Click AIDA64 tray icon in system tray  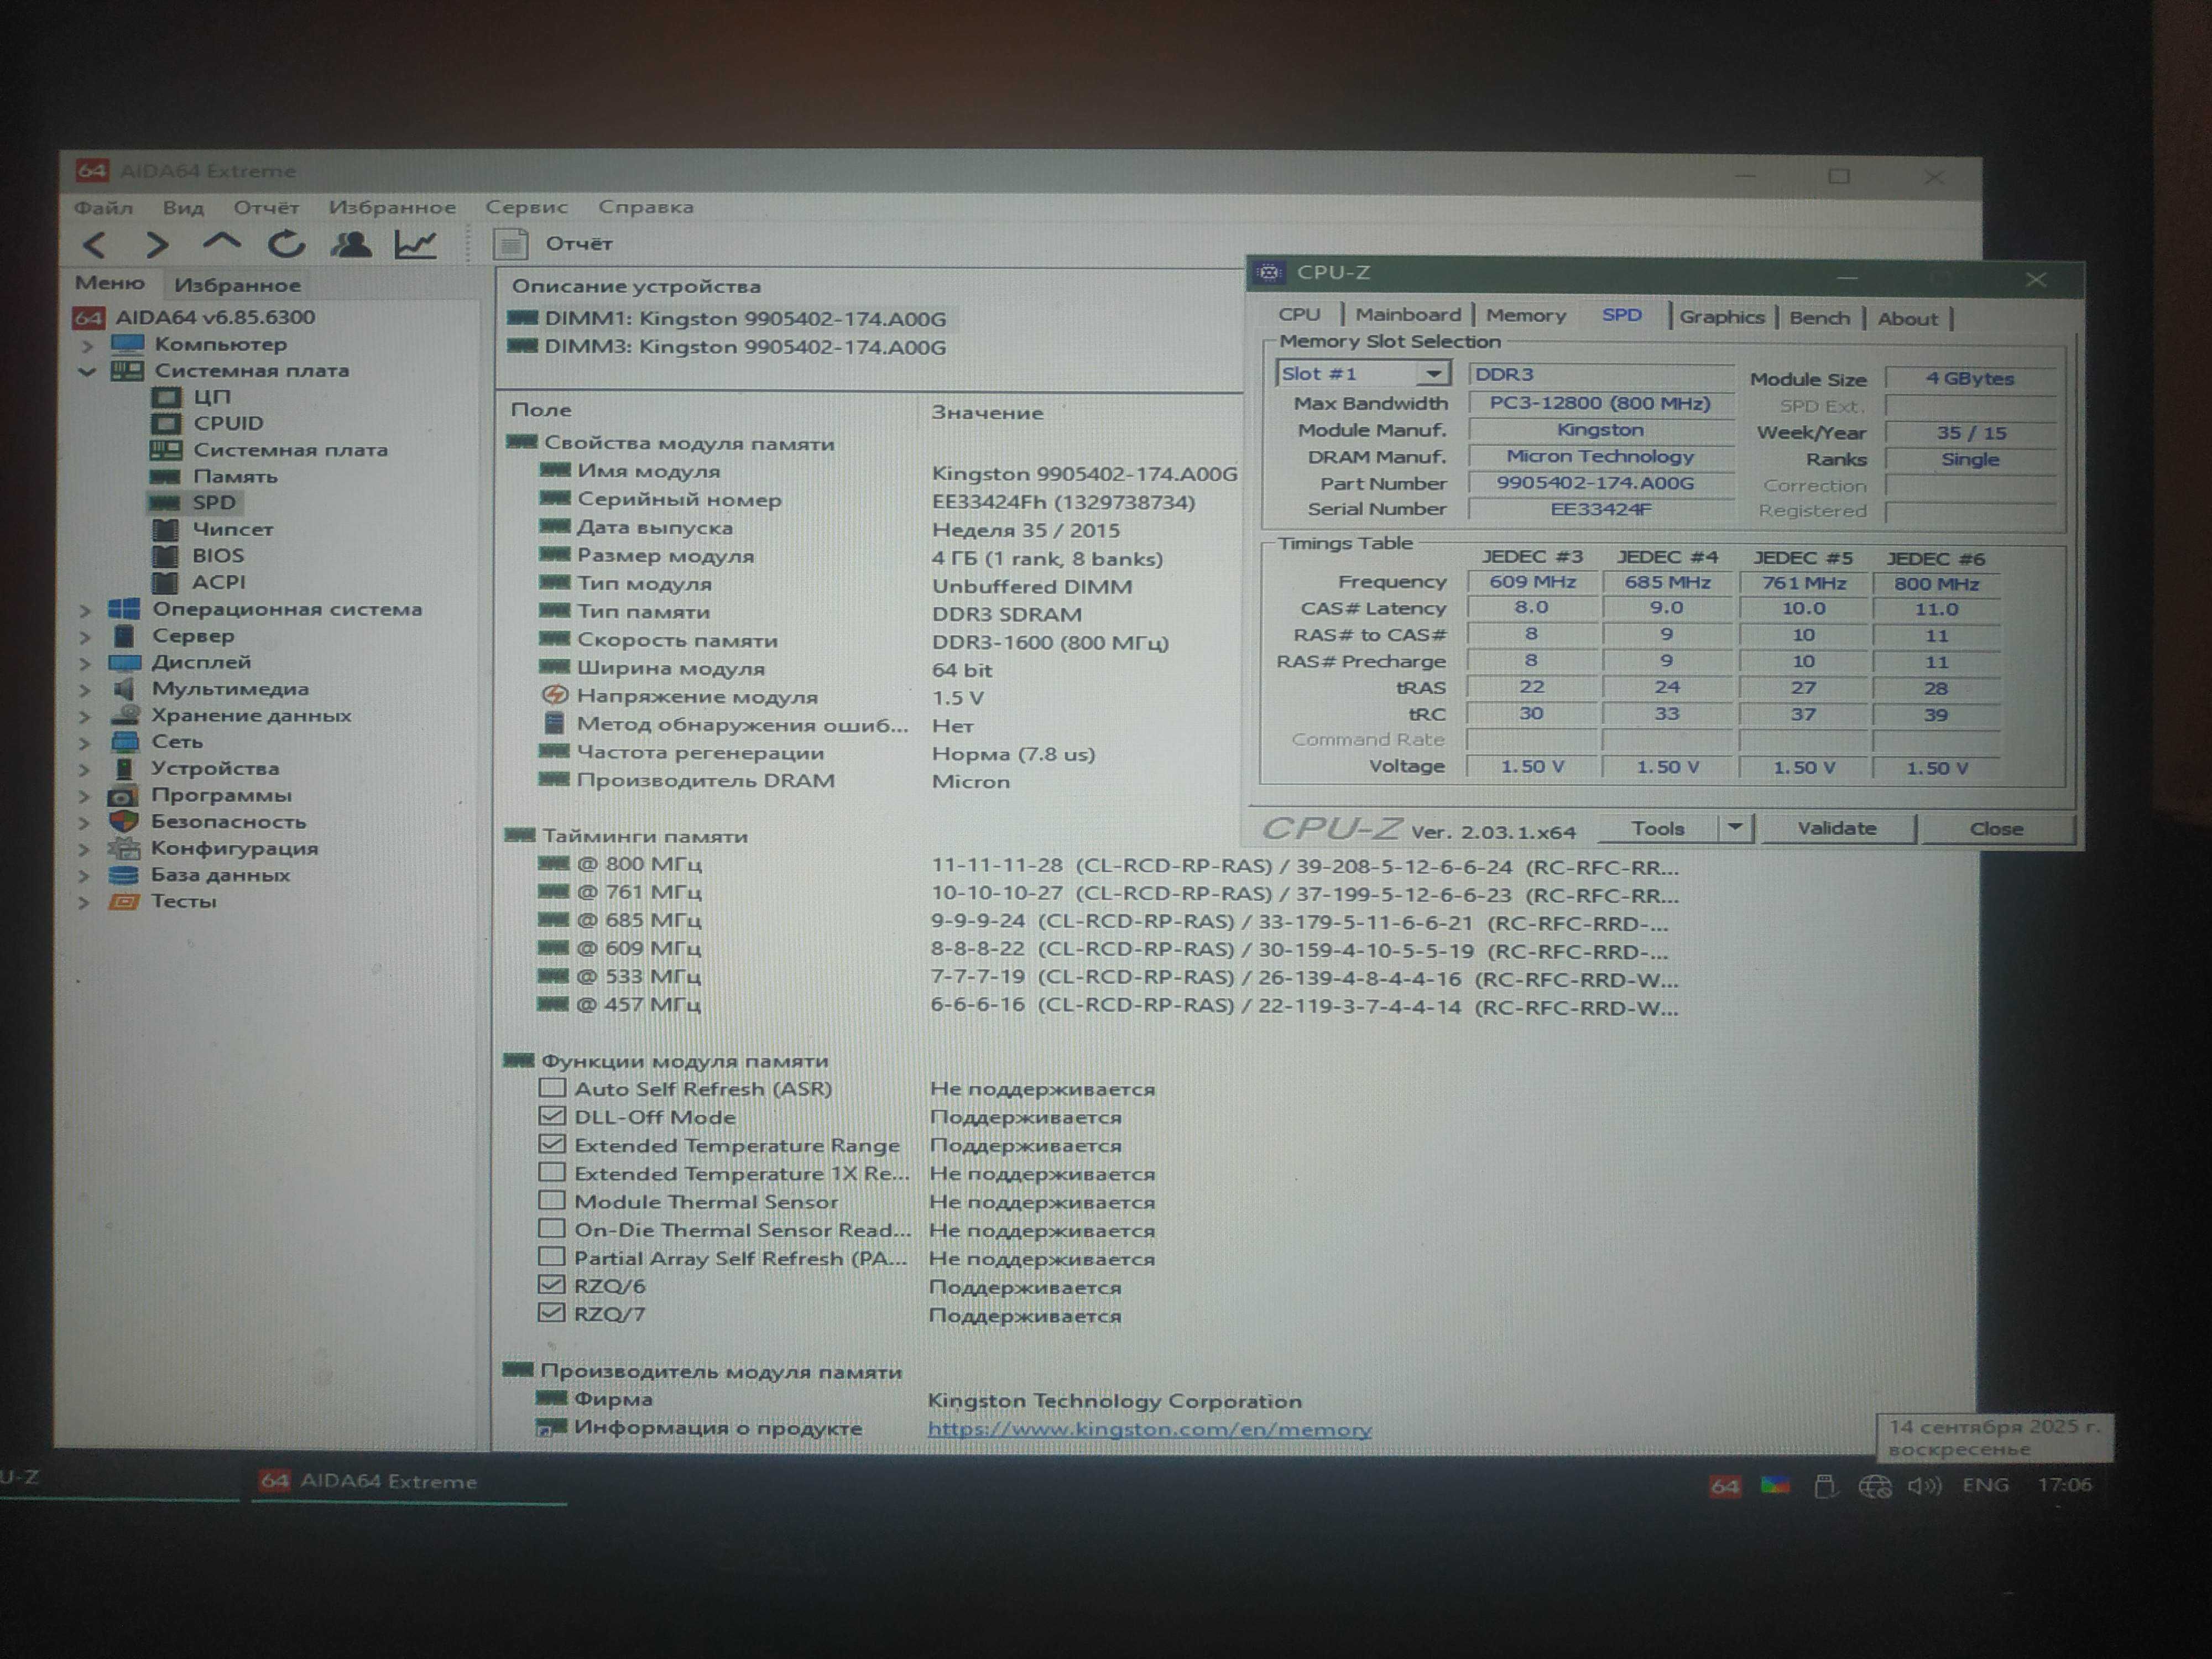click(x=1724, y=1486)
